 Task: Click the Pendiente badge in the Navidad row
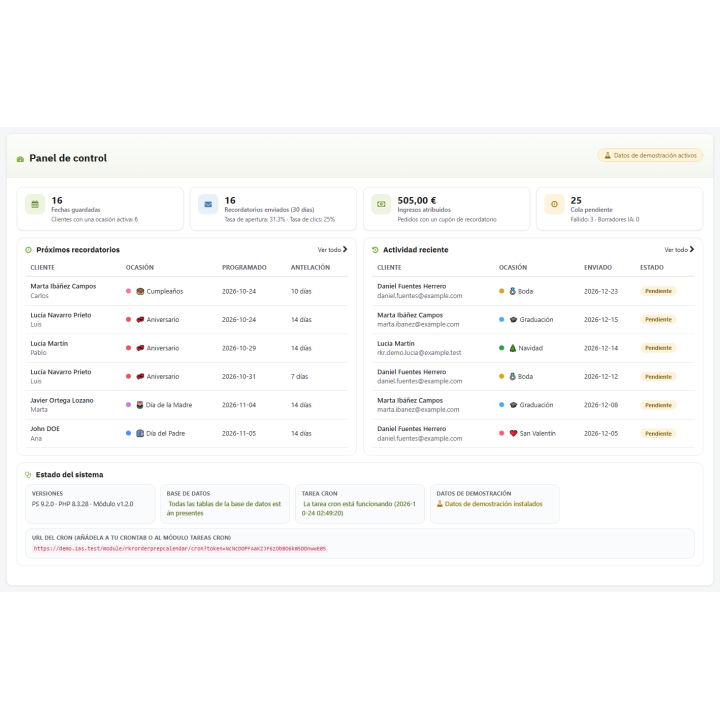click(658, 348)
